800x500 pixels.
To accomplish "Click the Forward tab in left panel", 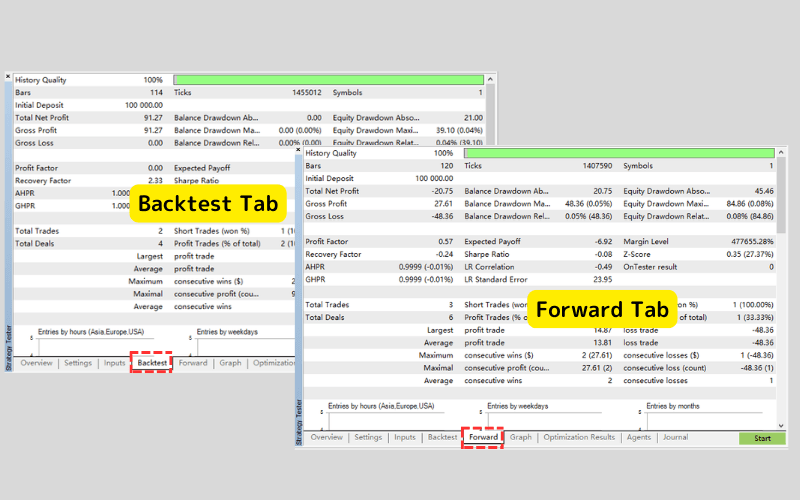I will [193, 363].
